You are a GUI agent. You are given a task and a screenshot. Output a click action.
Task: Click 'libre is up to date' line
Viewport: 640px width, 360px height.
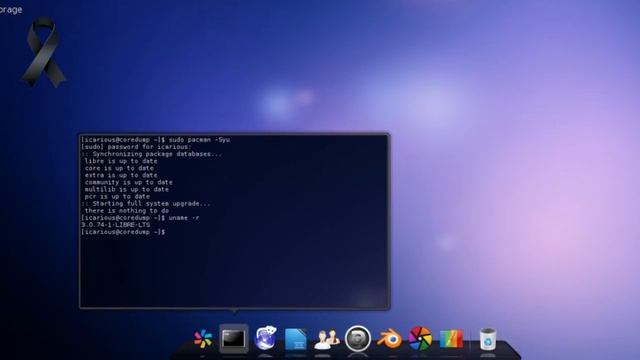coord(121,161)
